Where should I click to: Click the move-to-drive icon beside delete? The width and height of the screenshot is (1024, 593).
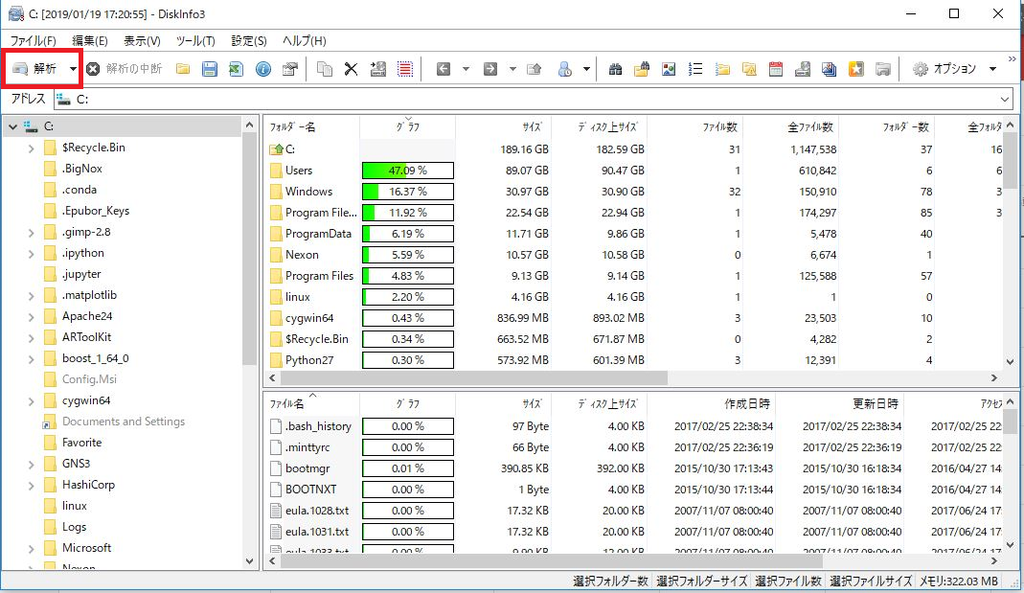pos(378,69)
